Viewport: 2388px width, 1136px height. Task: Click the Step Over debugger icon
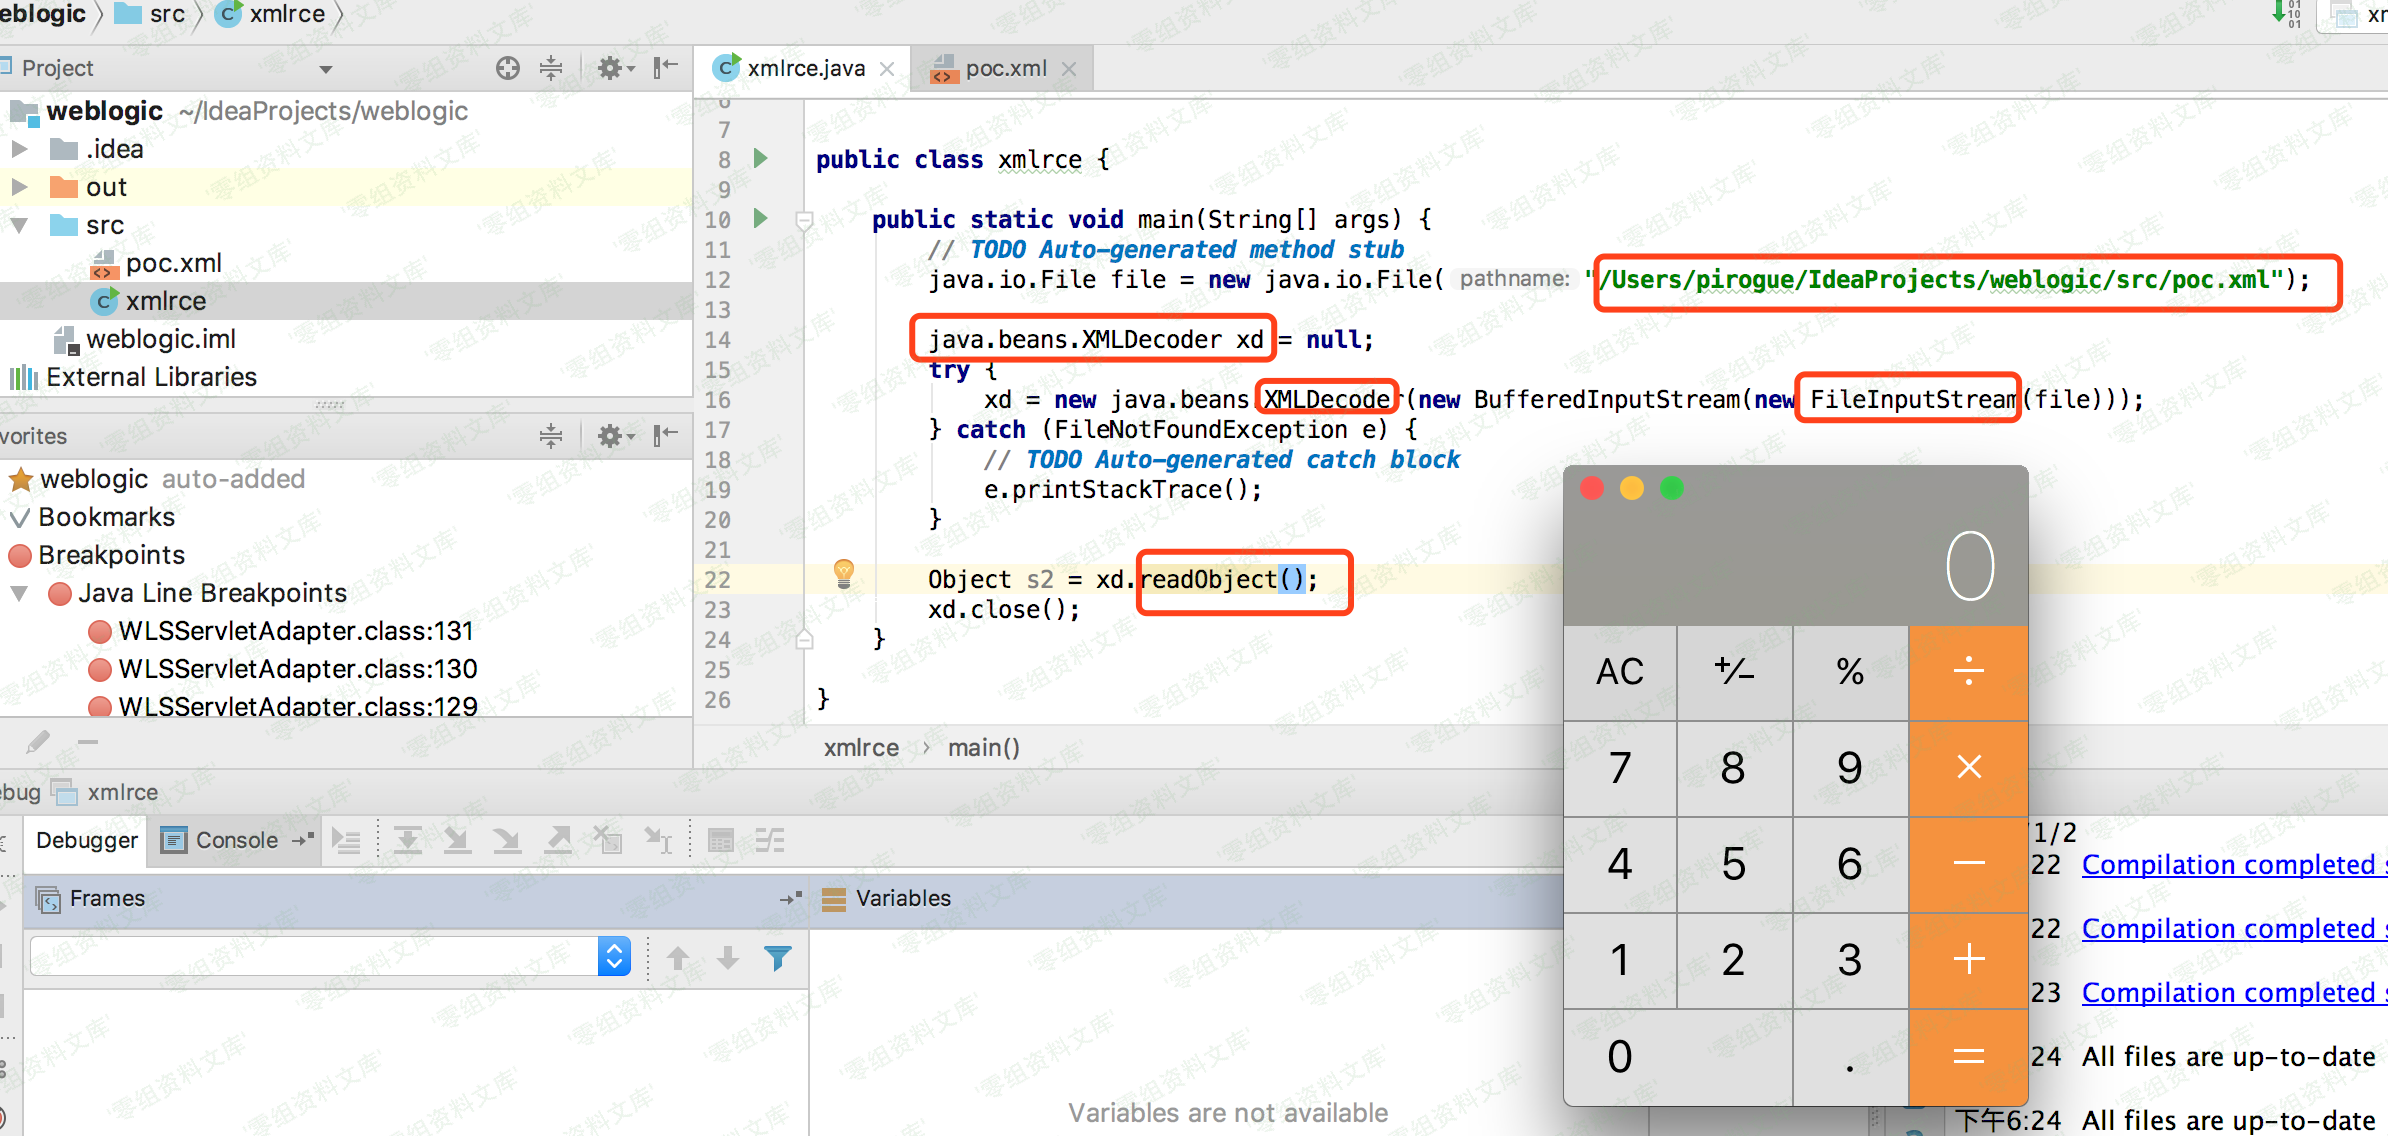[407, 841]
